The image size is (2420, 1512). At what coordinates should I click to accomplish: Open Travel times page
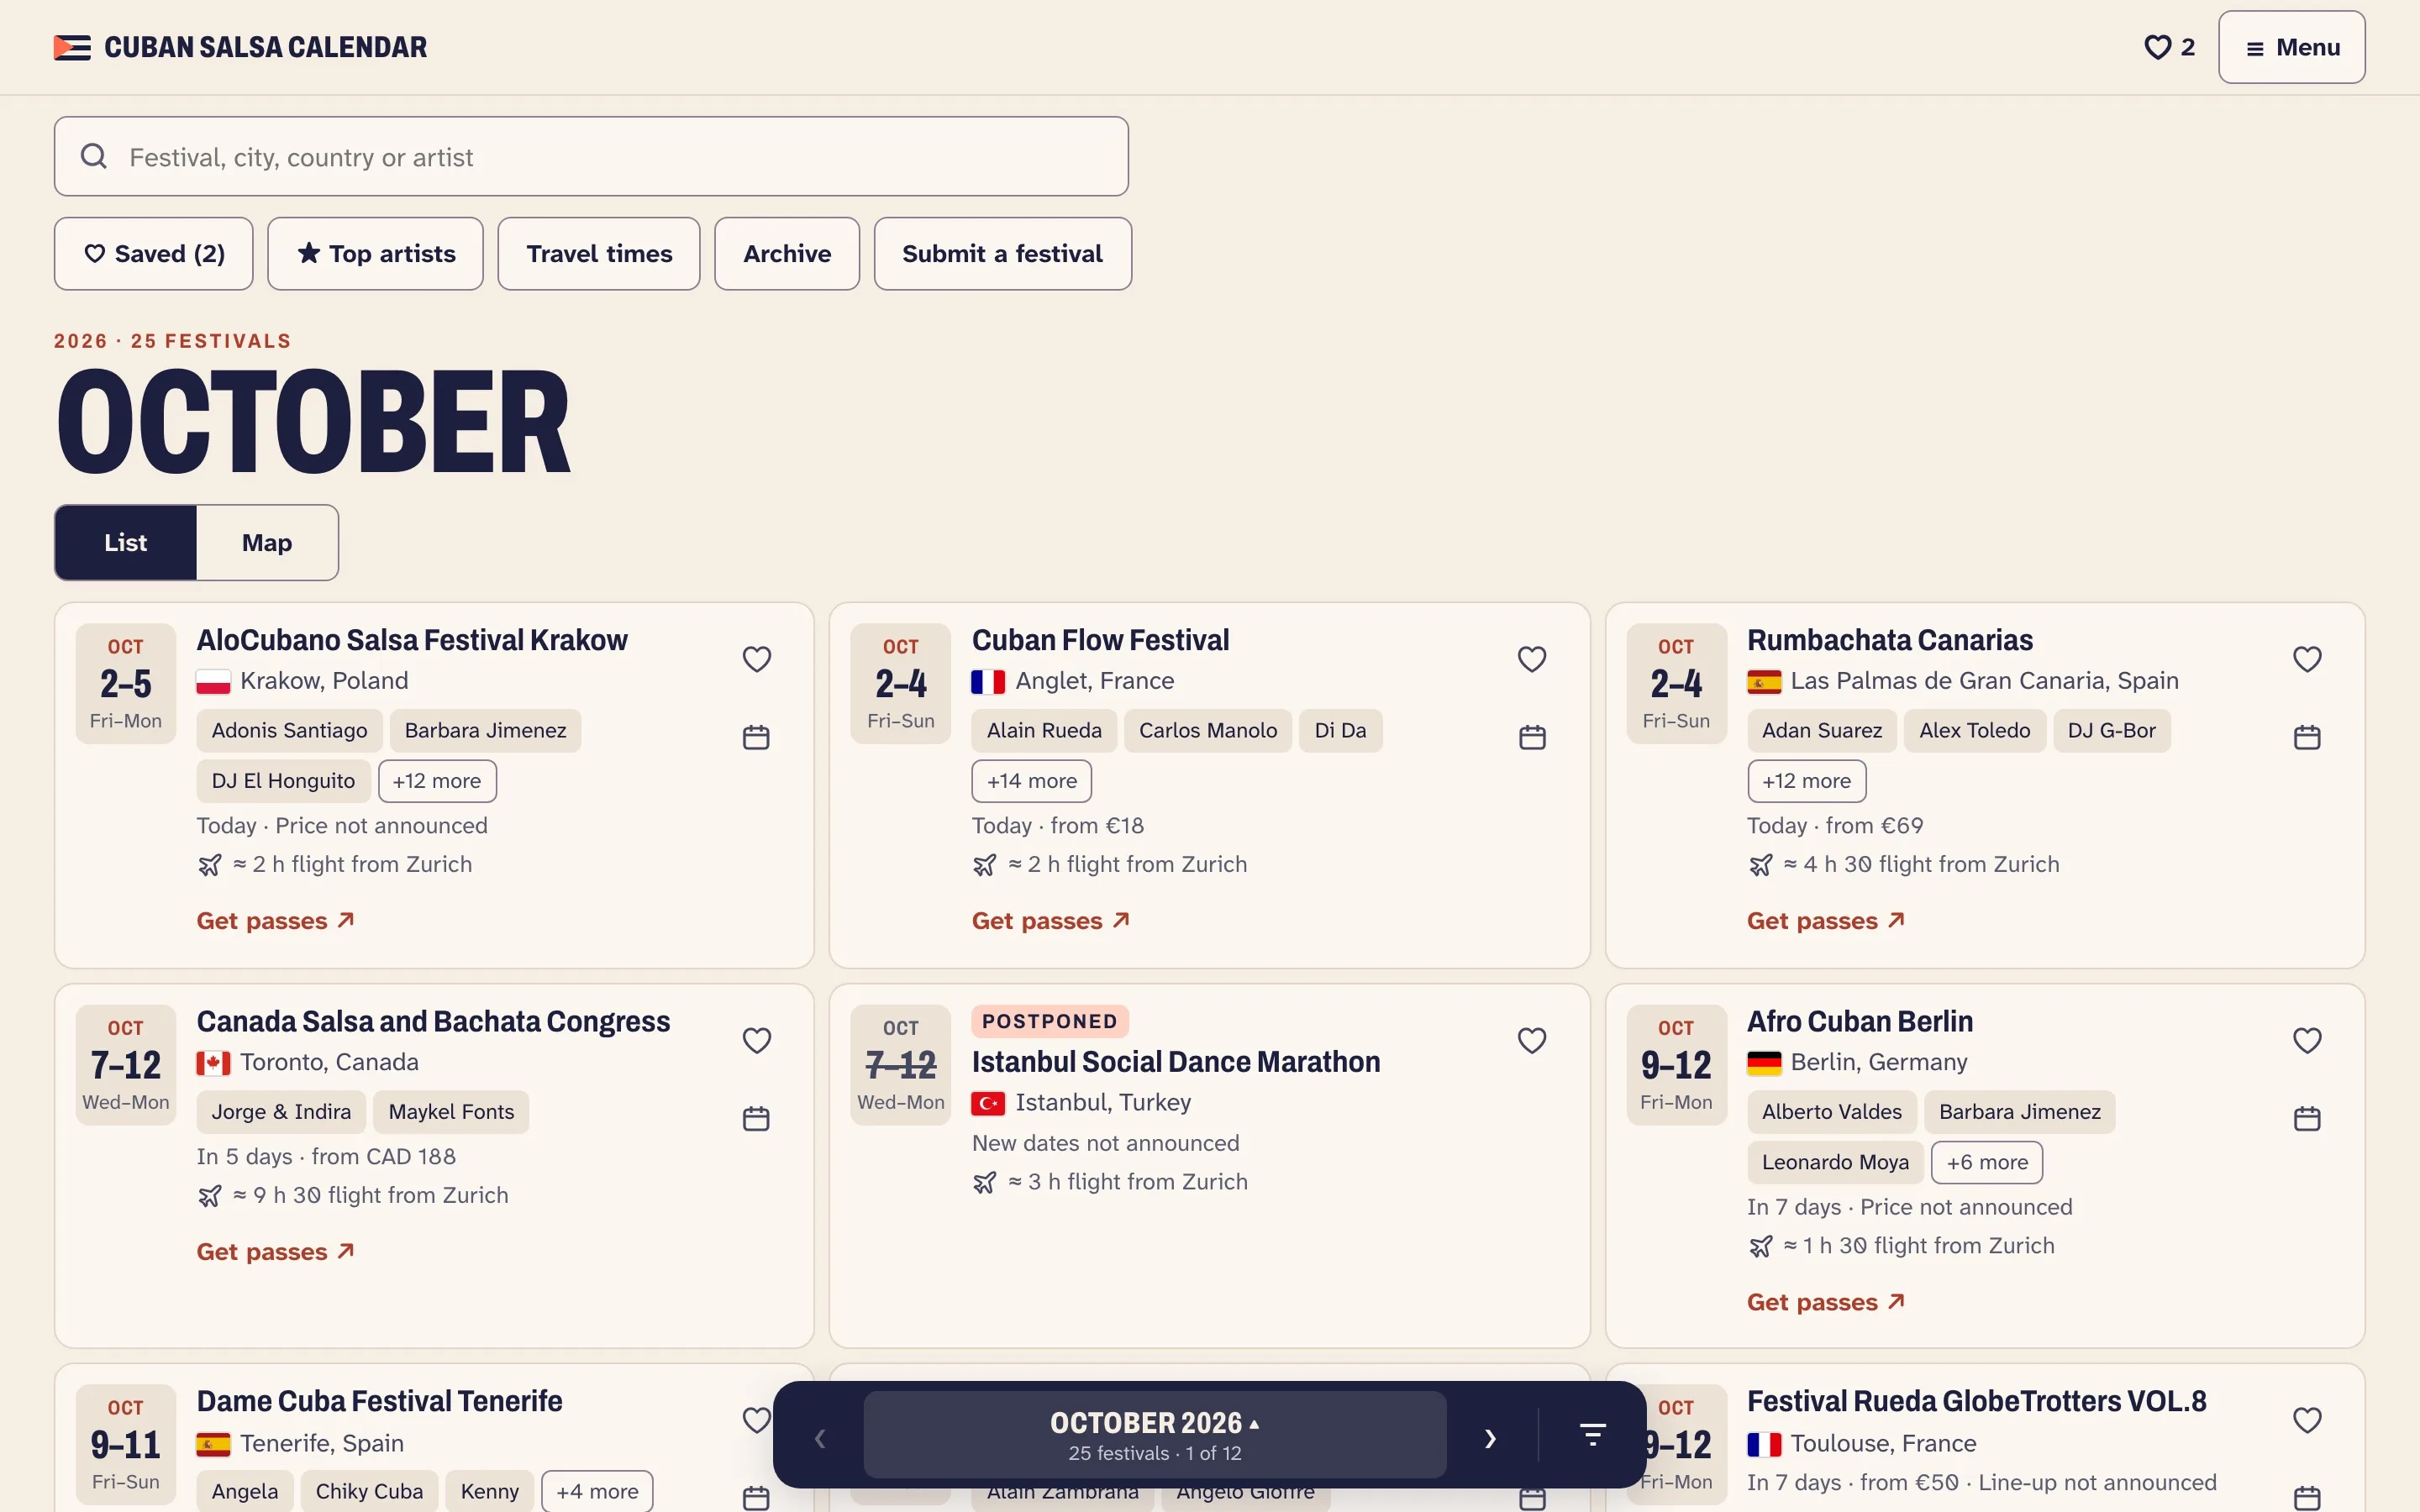tap(598, 254)
